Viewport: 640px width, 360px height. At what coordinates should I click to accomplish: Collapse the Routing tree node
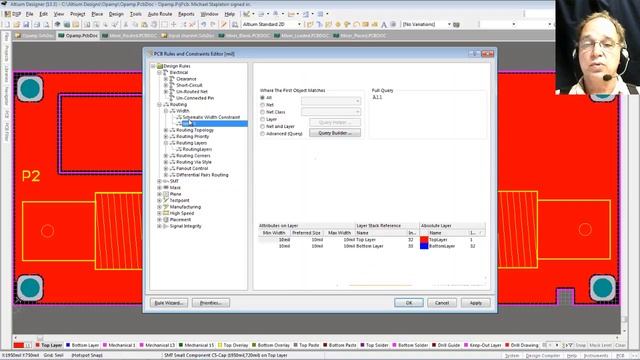coord(160,104)
